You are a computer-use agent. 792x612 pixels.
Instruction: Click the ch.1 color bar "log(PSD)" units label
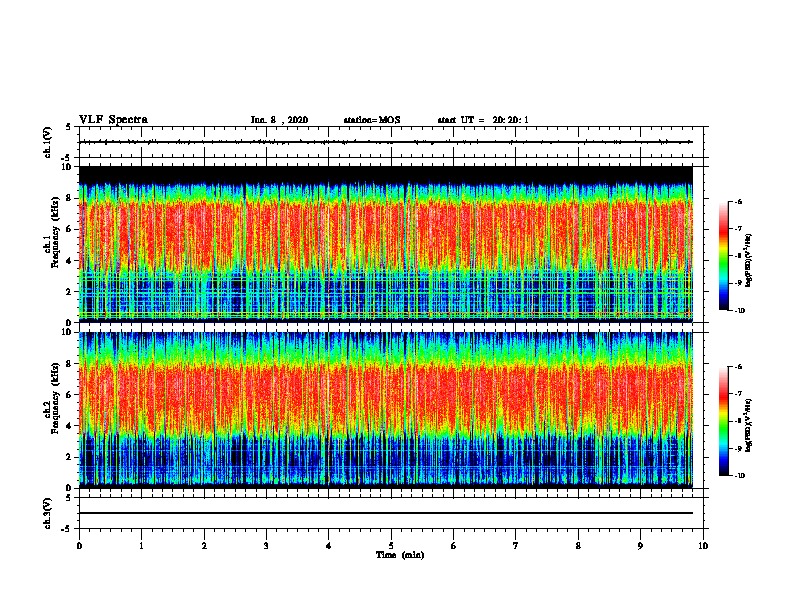click(x=749, y=261)
